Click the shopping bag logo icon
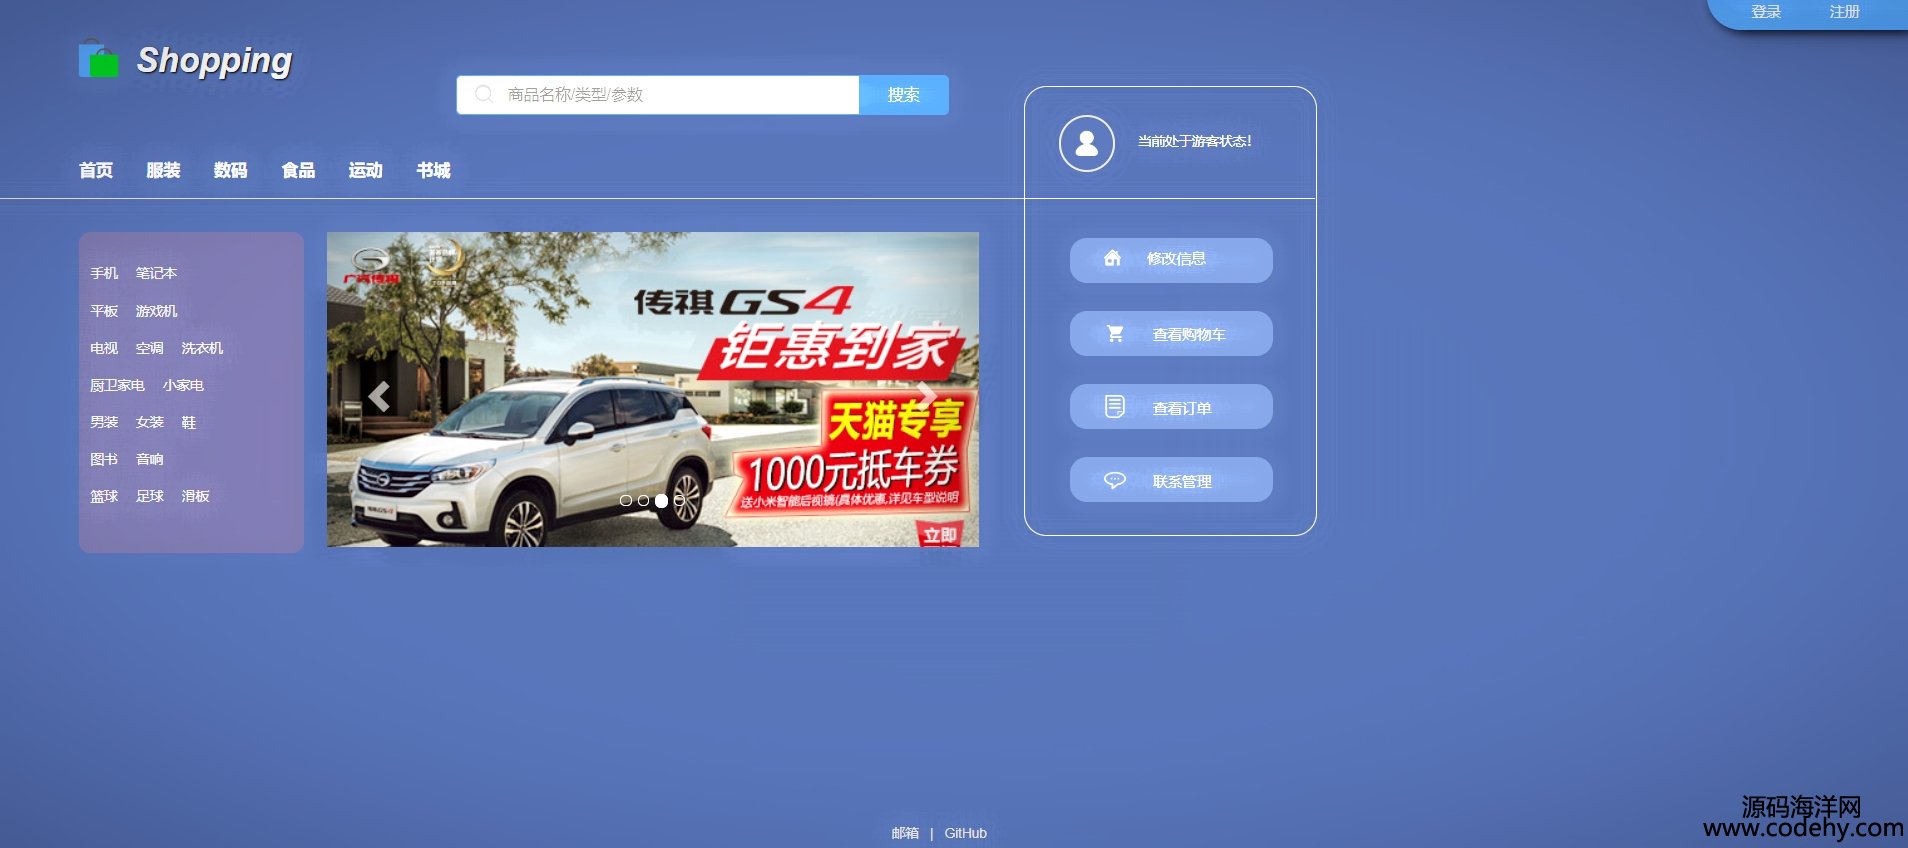The width and height of the screenshot is (1908, 848). [x=99, y=58]
